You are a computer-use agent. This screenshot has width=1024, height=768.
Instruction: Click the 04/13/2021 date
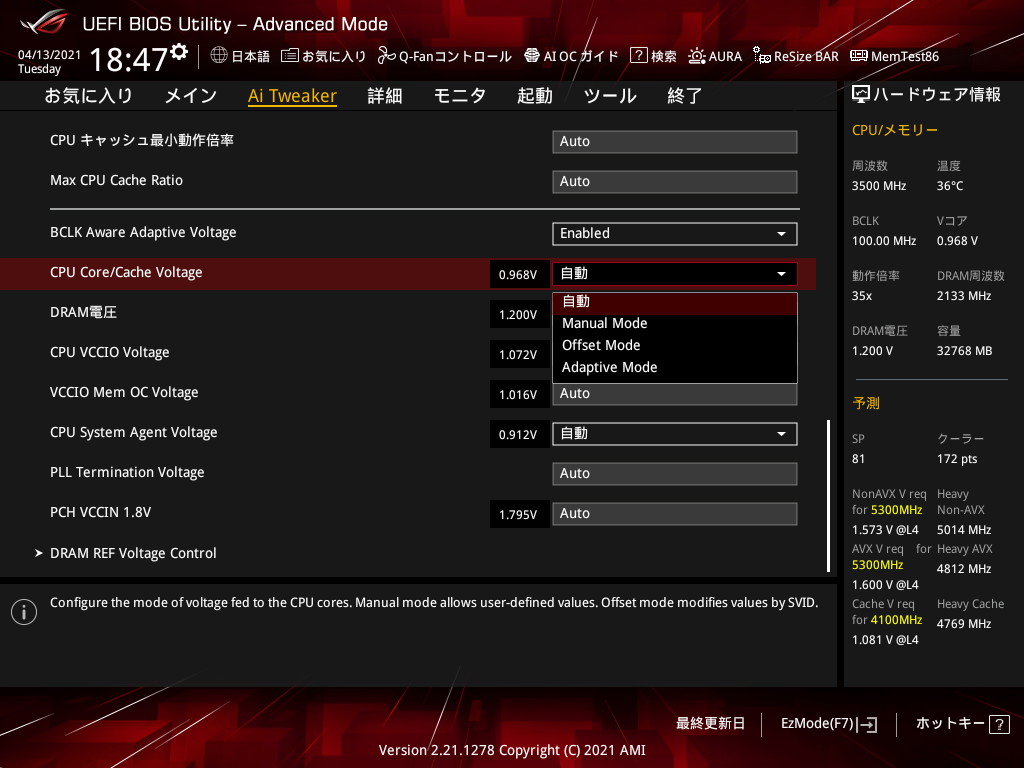pos(49,55)
